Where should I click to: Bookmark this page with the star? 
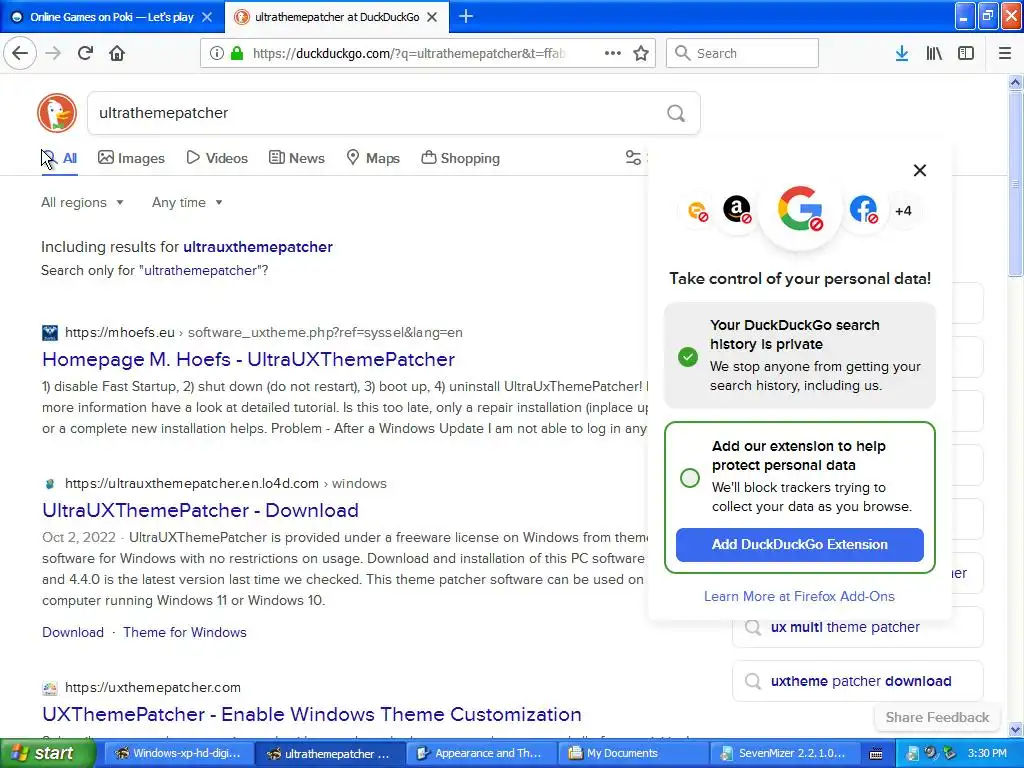(641, 53)
